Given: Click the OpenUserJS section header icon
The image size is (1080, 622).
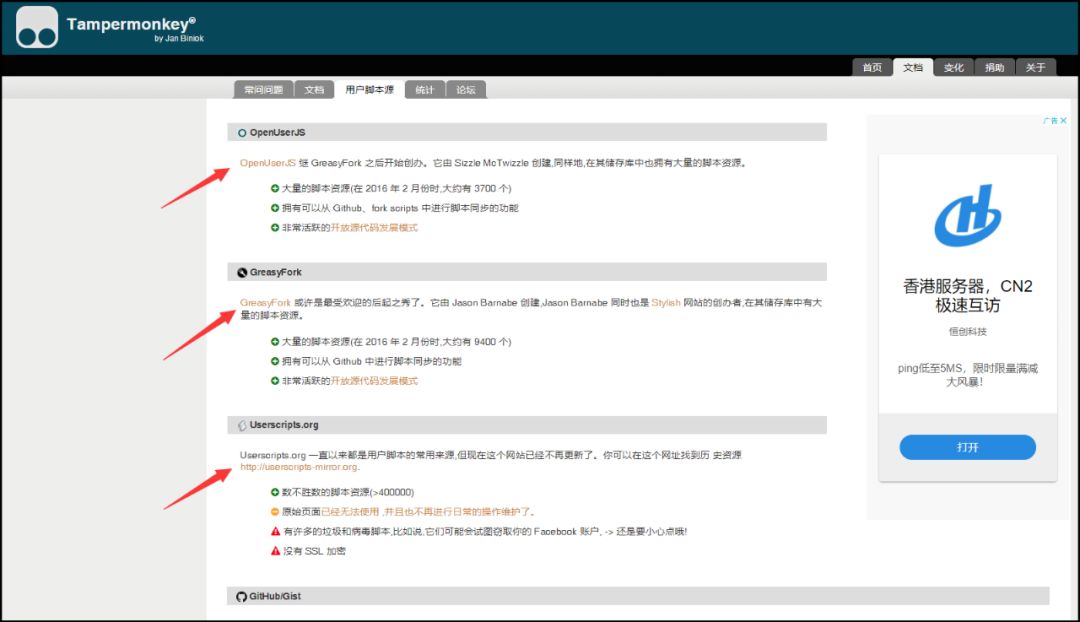Looking at the screenshot, I should click(x=242, y=133).
